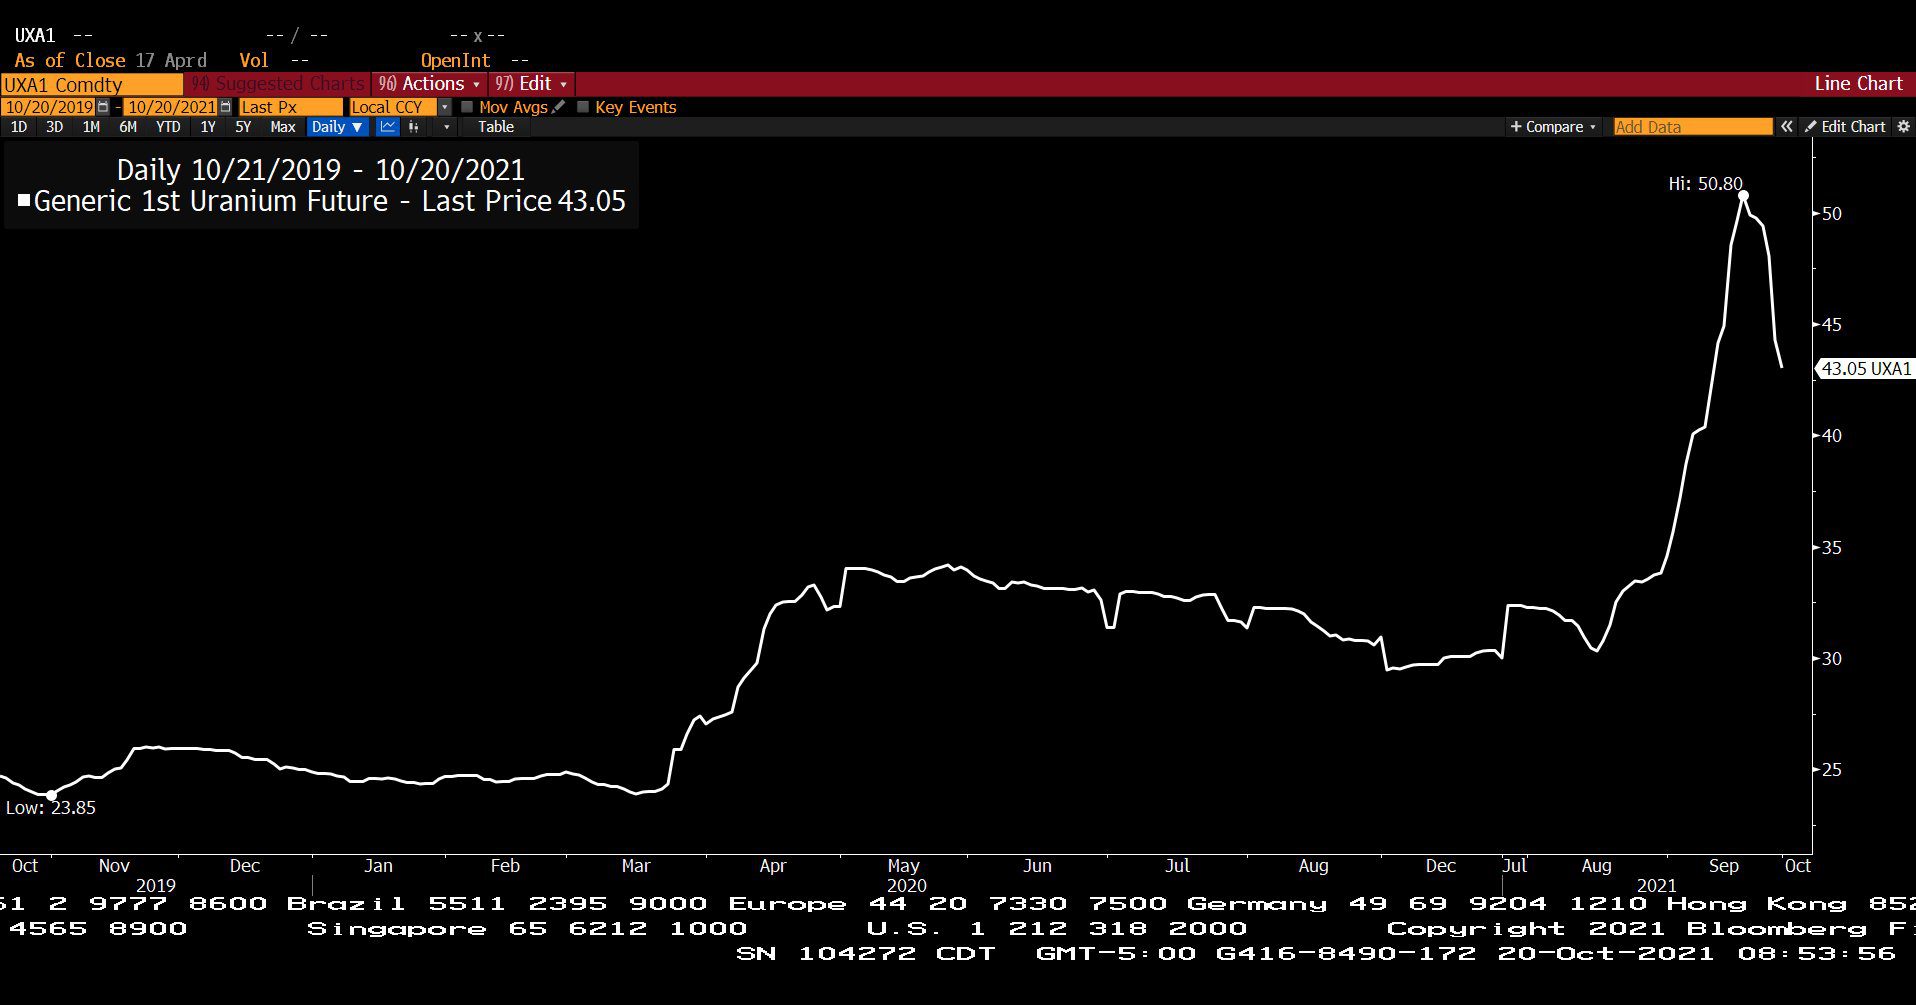The image size is (1916, 1005).
Task: Open chart settings gear icon
Action: click(x=1903, y=127)
